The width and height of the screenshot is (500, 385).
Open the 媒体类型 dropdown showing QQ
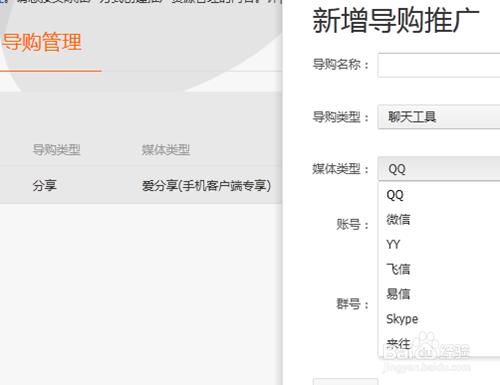pos(439,169)
